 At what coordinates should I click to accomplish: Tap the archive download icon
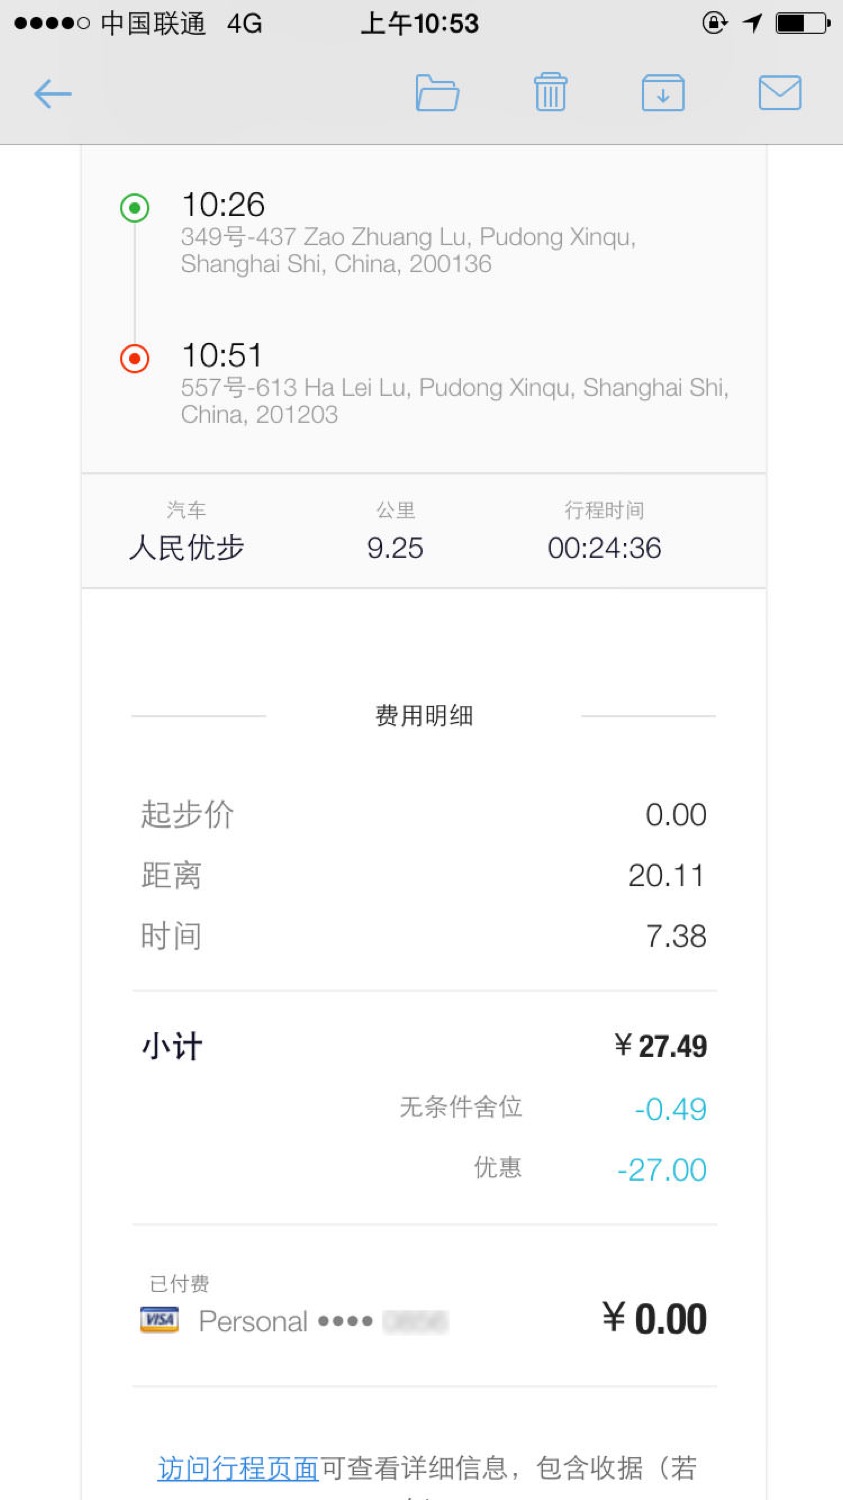(x=662, y=93)
